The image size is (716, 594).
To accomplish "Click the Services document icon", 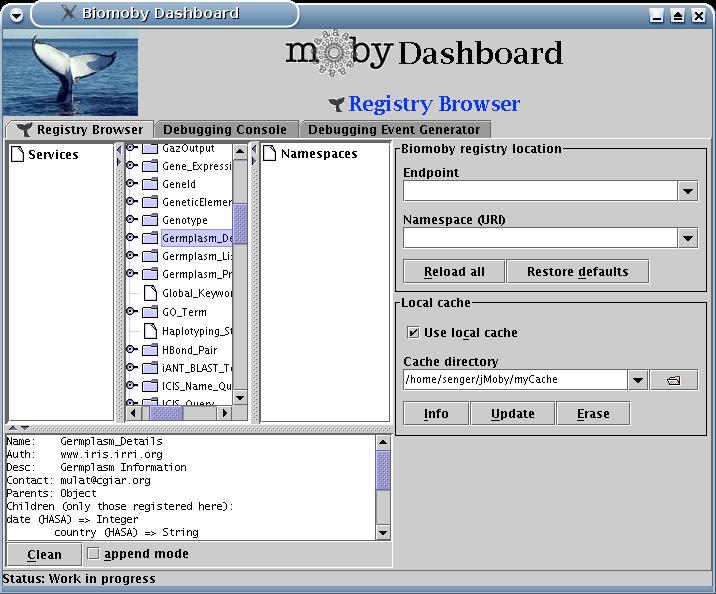I will (x=17, y=154).
